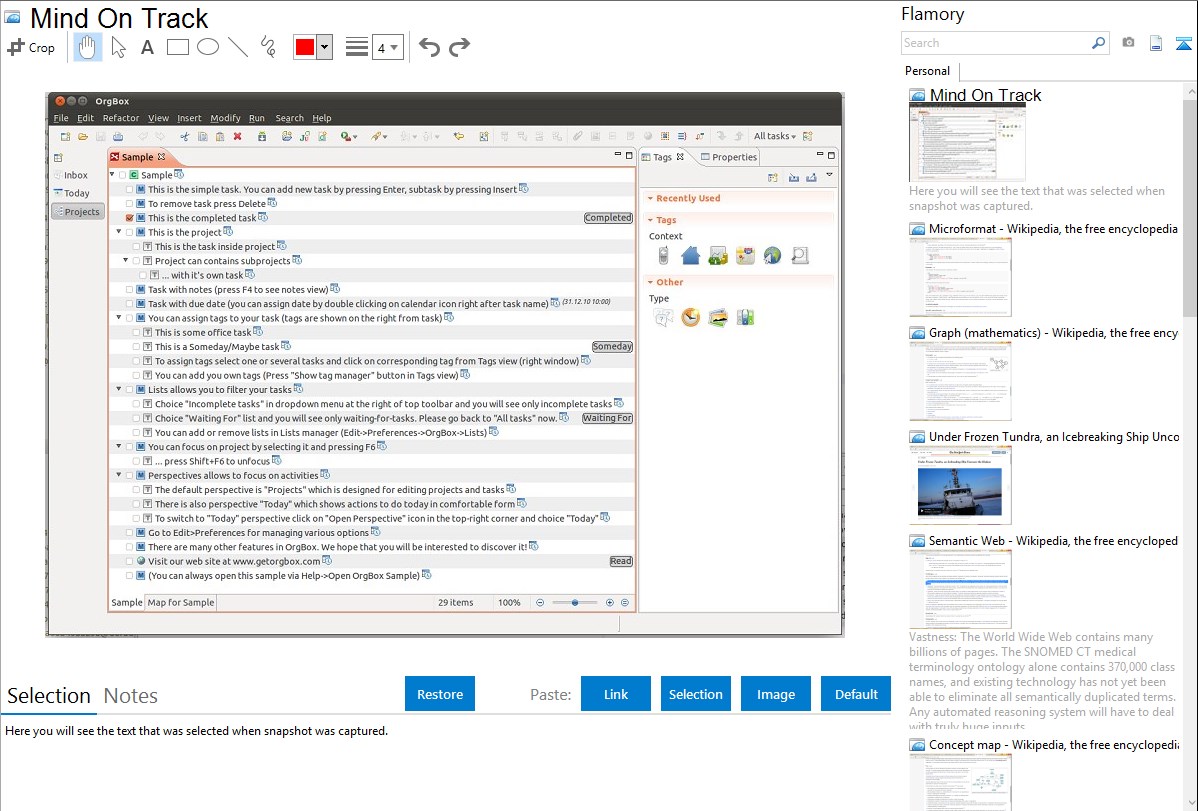This screenshot has width=1198, height=811.
Task: Switch to the Notes tab
Action: (131, 696)
